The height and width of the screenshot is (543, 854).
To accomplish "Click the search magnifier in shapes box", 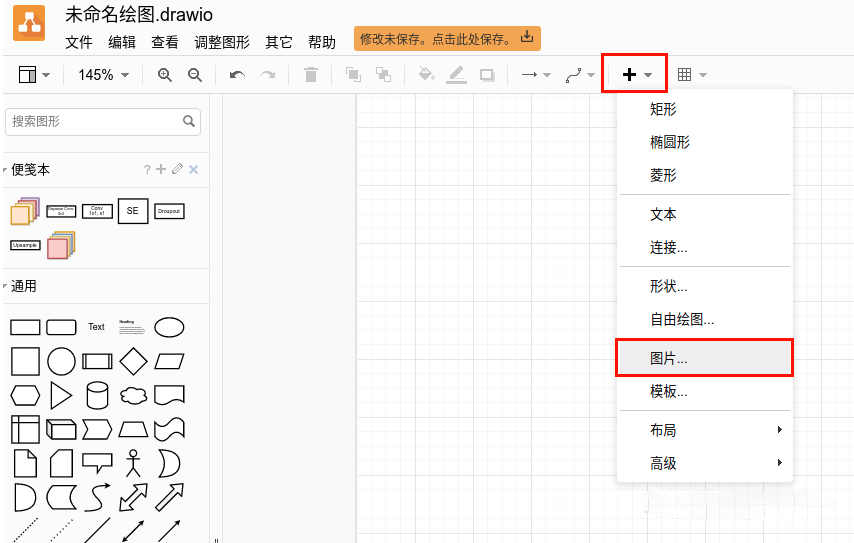I will click(x=188, y=121).
